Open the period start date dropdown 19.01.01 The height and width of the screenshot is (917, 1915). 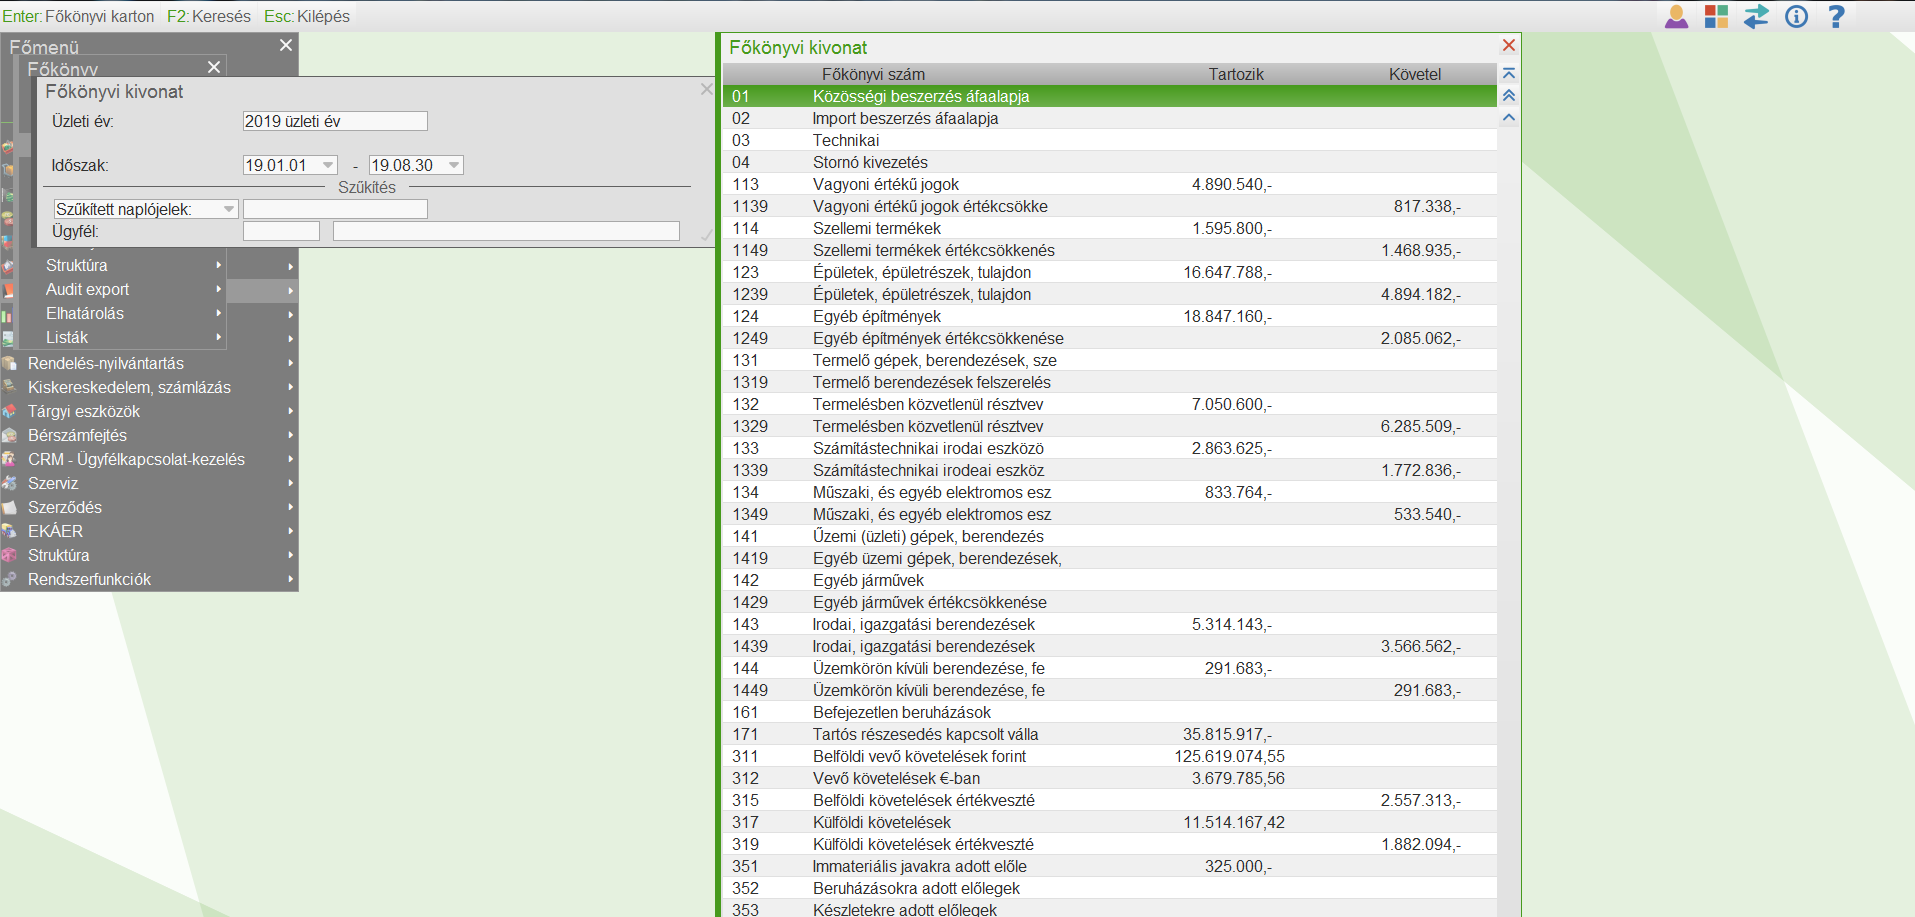[328, 165]
